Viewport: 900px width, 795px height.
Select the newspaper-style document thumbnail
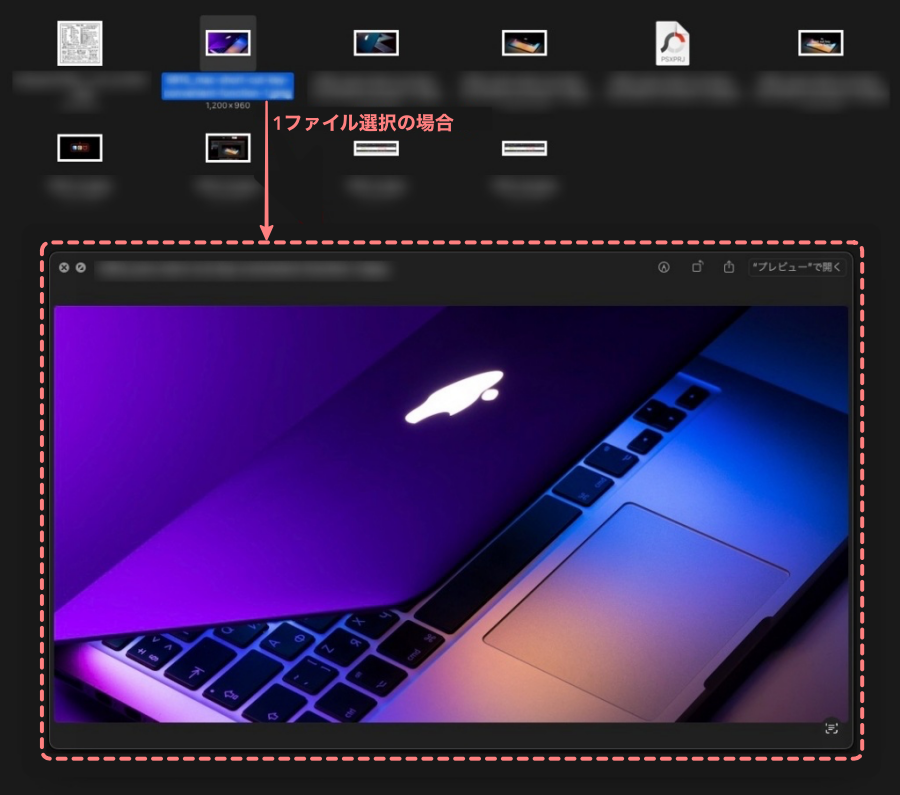coord(80,43)
